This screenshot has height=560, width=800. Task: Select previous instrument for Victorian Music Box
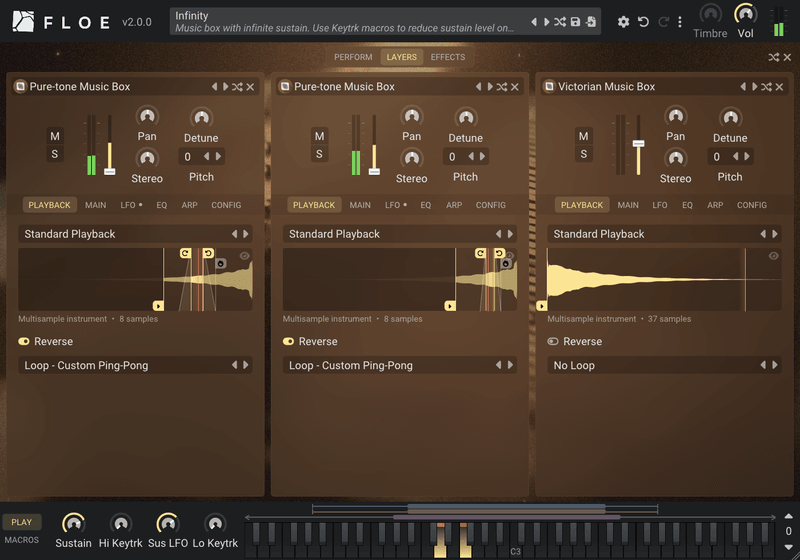[x=743, y=87]
